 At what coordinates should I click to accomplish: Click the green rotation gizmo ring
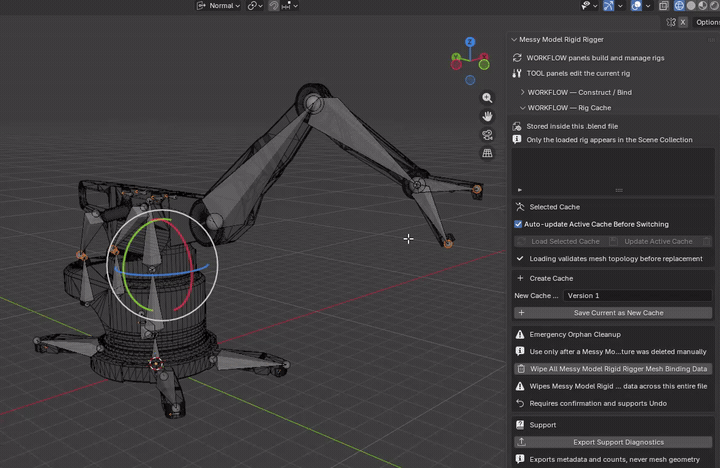pyautogui.click(x=125, y=266)
